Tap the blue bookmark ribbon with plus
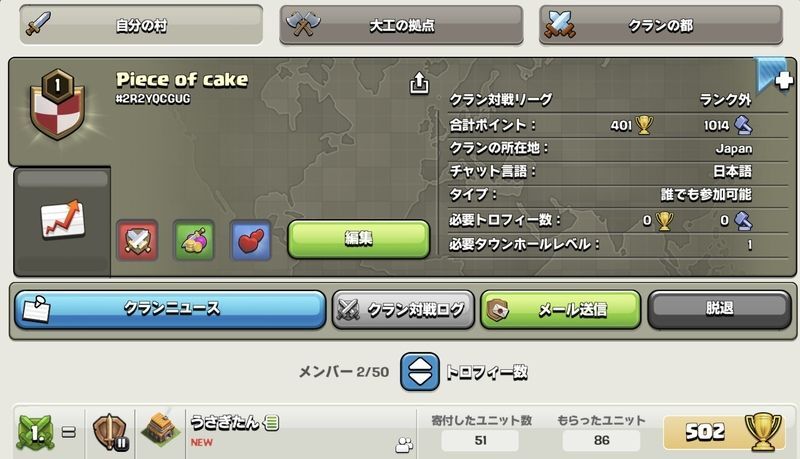The image size is (800, 459). click(773, 76)
